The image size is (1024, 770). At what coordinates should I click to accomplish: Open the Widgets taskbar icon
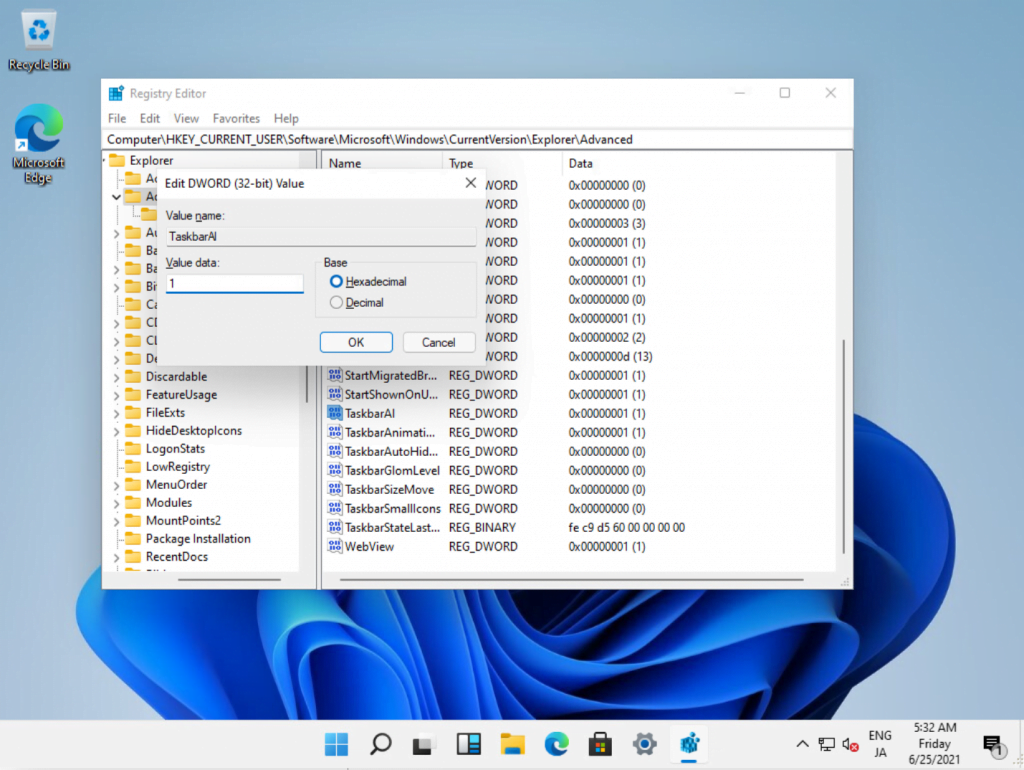click(468, 744)
